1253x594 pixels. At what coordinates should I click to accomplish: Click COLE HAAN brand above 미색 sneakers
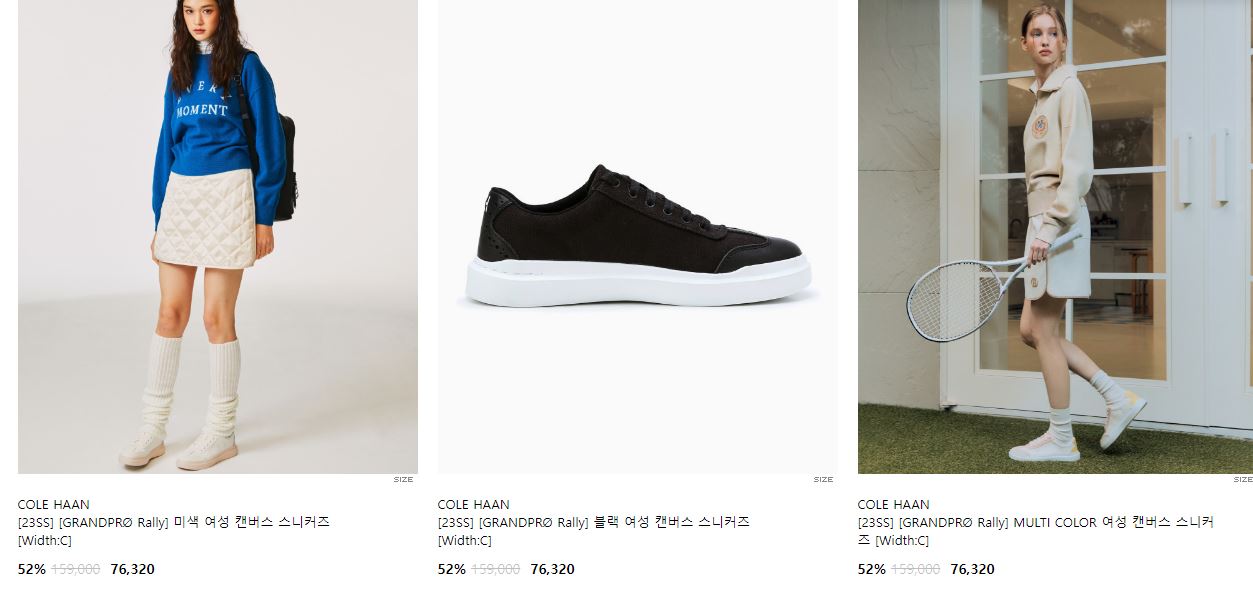[x=54, y=505]
